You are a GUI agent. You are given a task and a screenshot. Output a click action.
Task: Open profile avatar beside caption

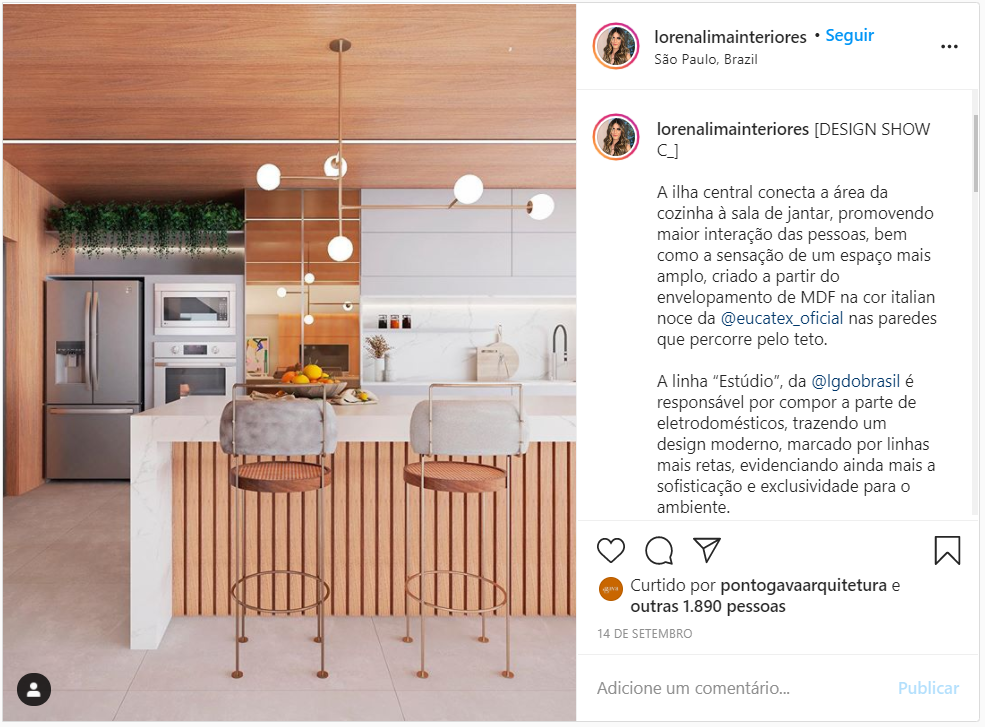coord(616,137)
